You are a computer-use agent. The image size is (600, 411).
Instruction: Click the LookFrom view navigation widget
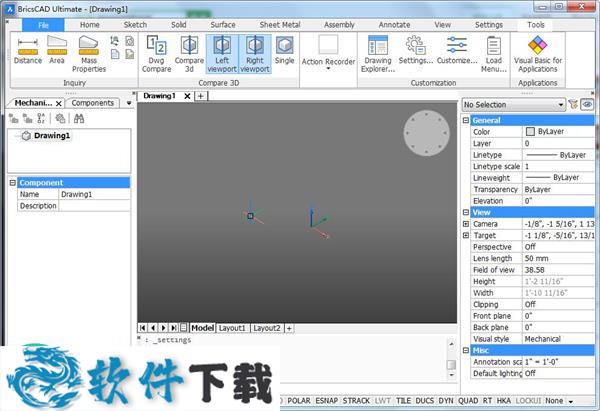(x=427, y=133)
